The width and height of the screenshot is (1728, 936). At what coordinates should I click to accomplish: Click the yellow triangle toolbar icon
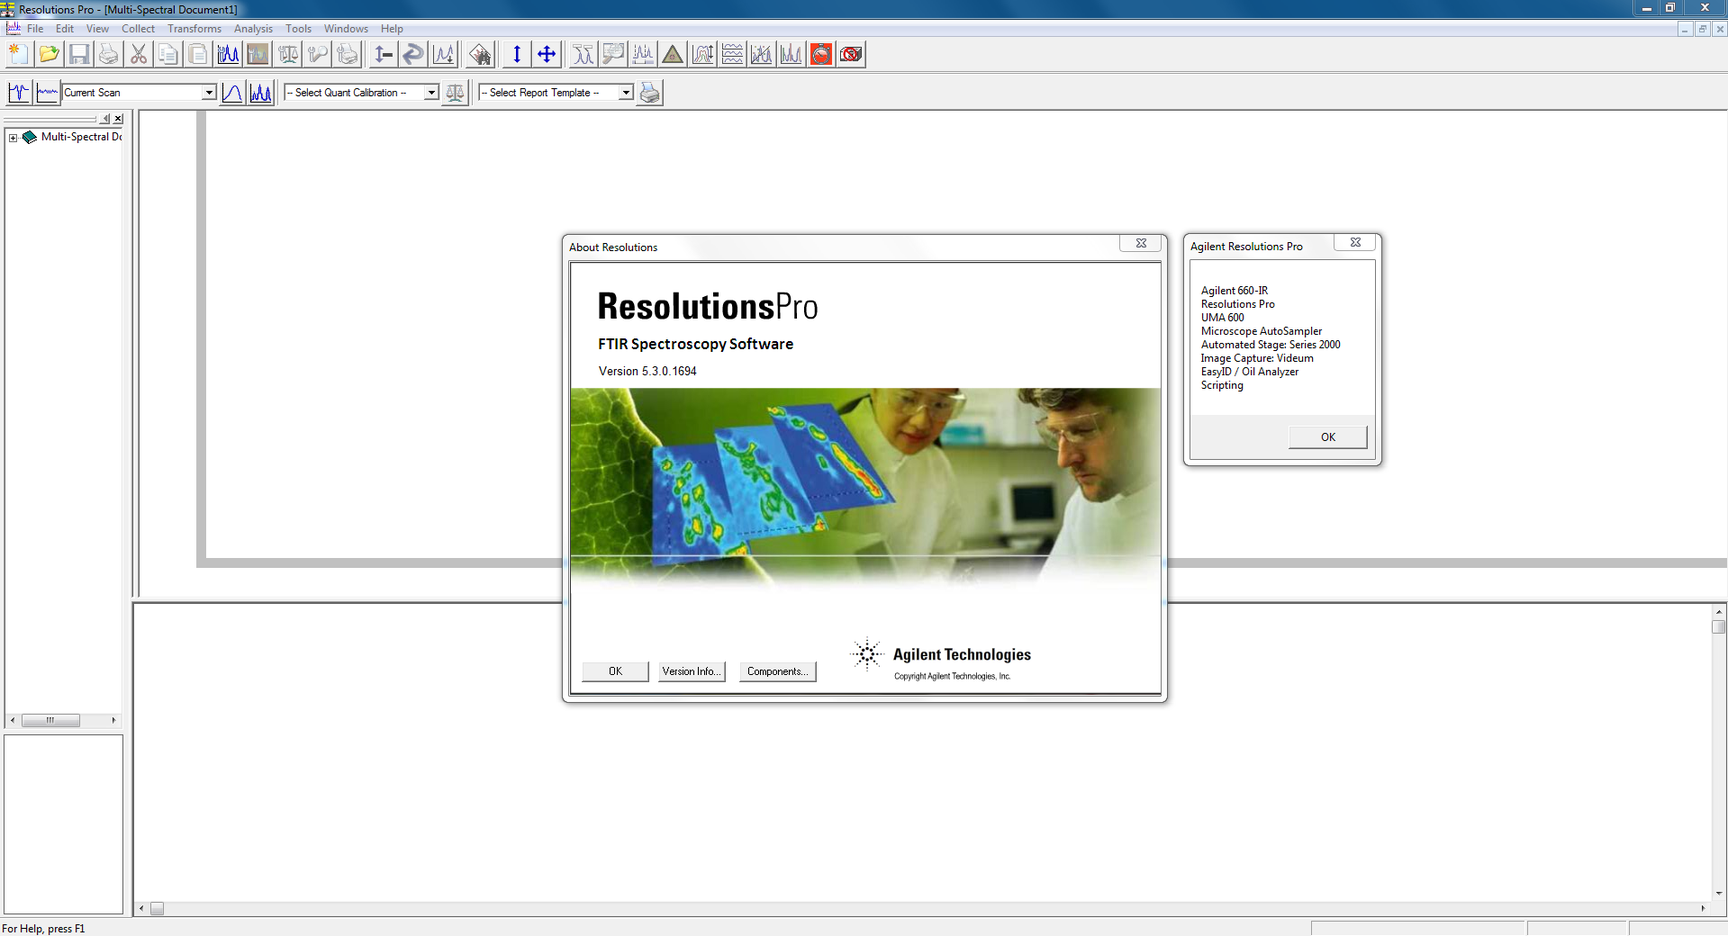click(673, 54)
